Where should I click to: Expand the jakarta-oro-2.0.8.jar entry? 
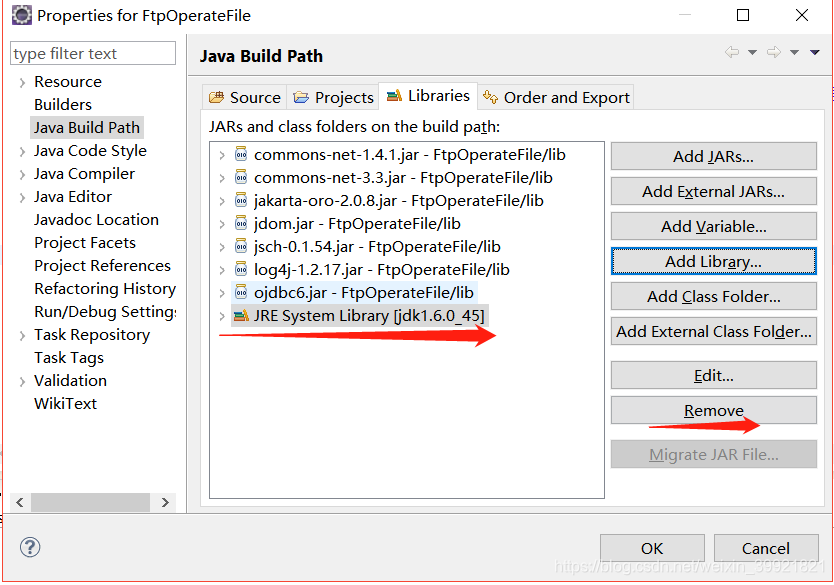[222, 201]
